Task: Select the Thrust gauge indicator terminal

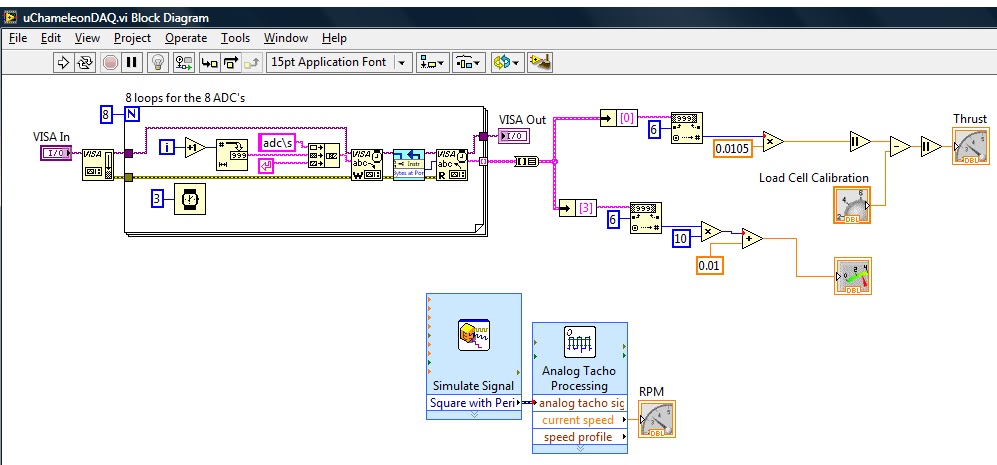Action: (x=971, y=146)
